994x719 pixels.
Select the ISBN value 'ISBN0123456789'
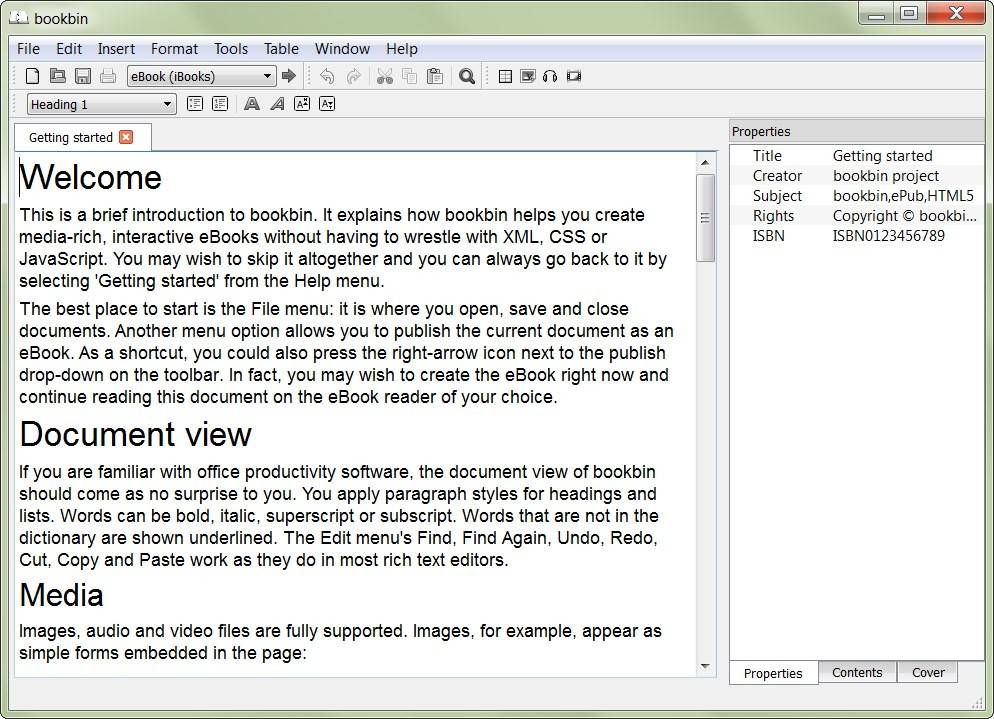[x=889, y=236]
